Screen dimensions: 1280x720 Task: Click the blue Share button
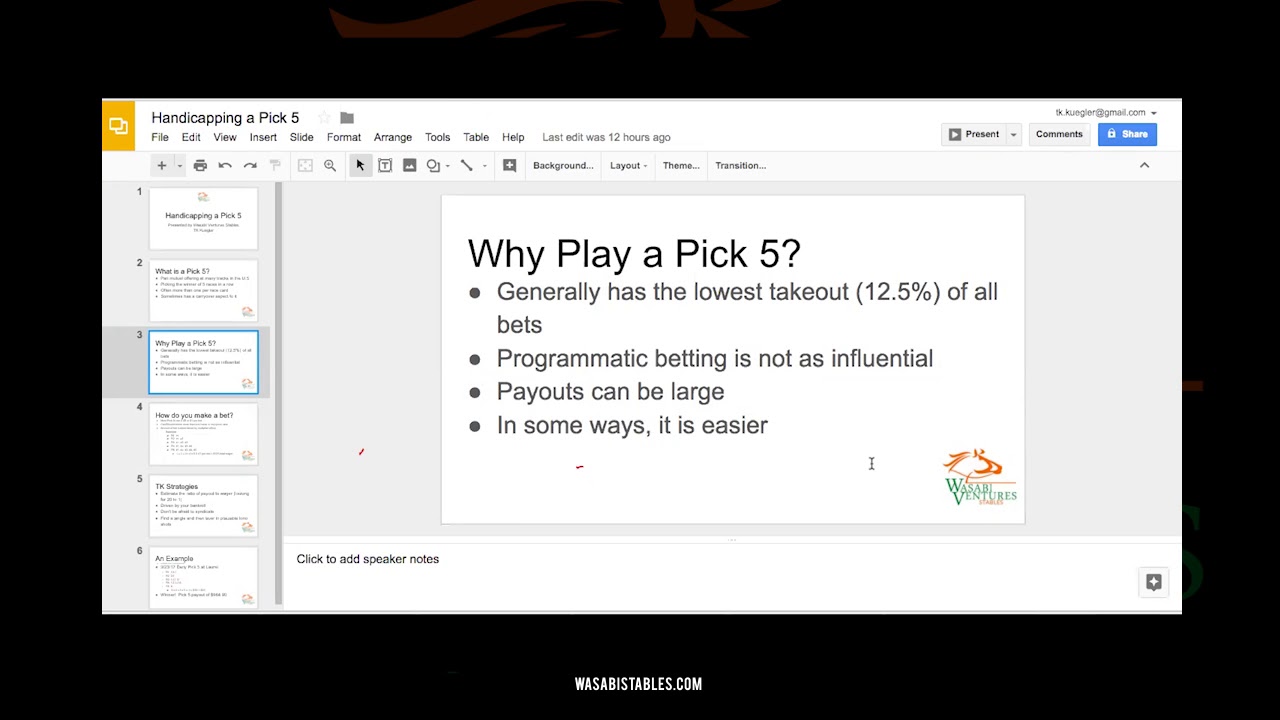click(x=1127, y=134)
